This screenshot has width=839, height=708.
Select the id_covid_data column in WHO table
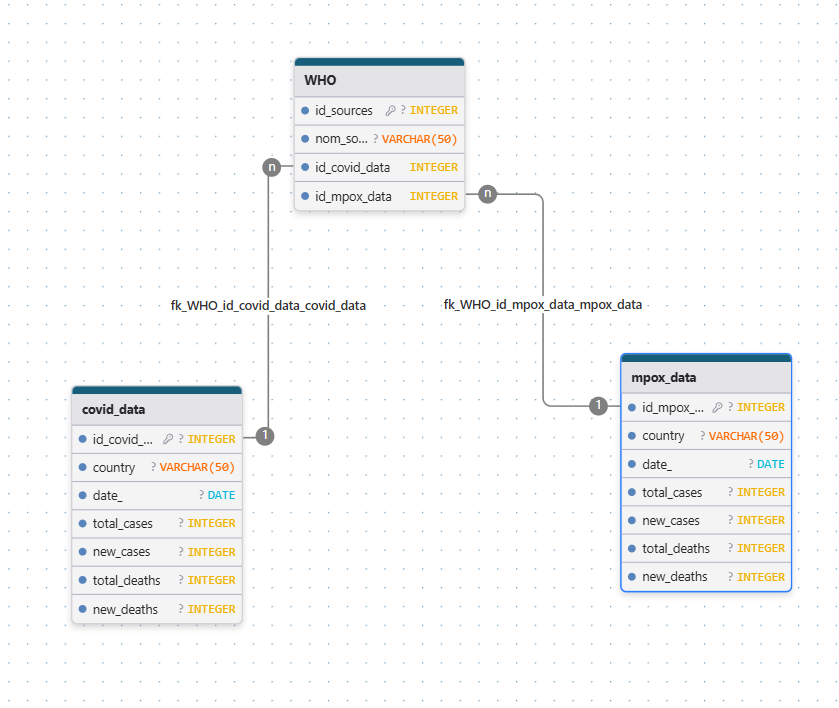coord(379,168)
